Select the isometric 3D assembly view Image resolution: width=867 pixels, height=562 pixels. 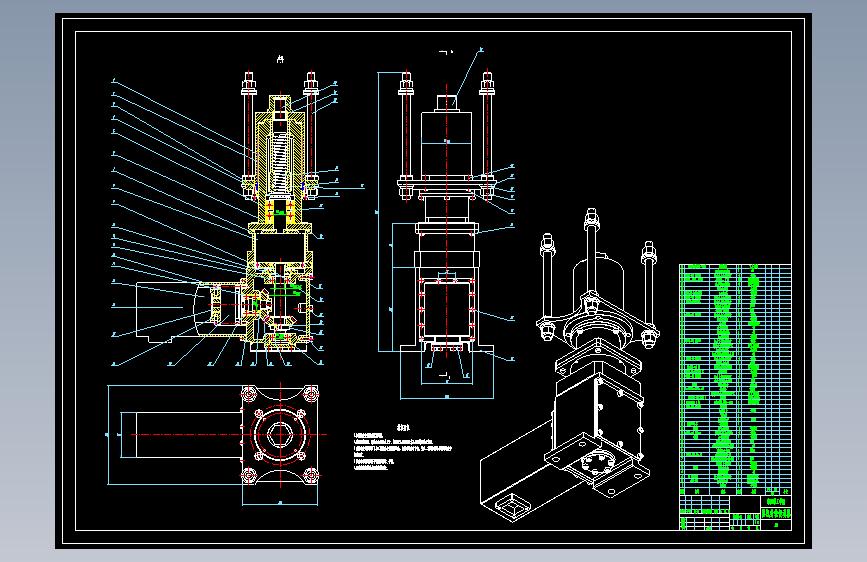(570, 365)
